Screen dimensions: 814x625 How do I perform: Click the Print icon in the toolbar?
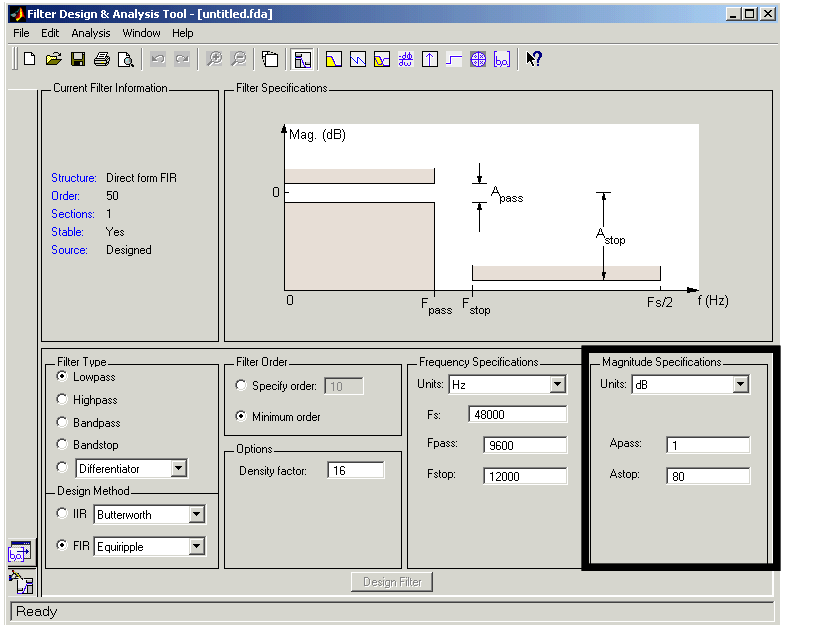(x=101, y=59)
